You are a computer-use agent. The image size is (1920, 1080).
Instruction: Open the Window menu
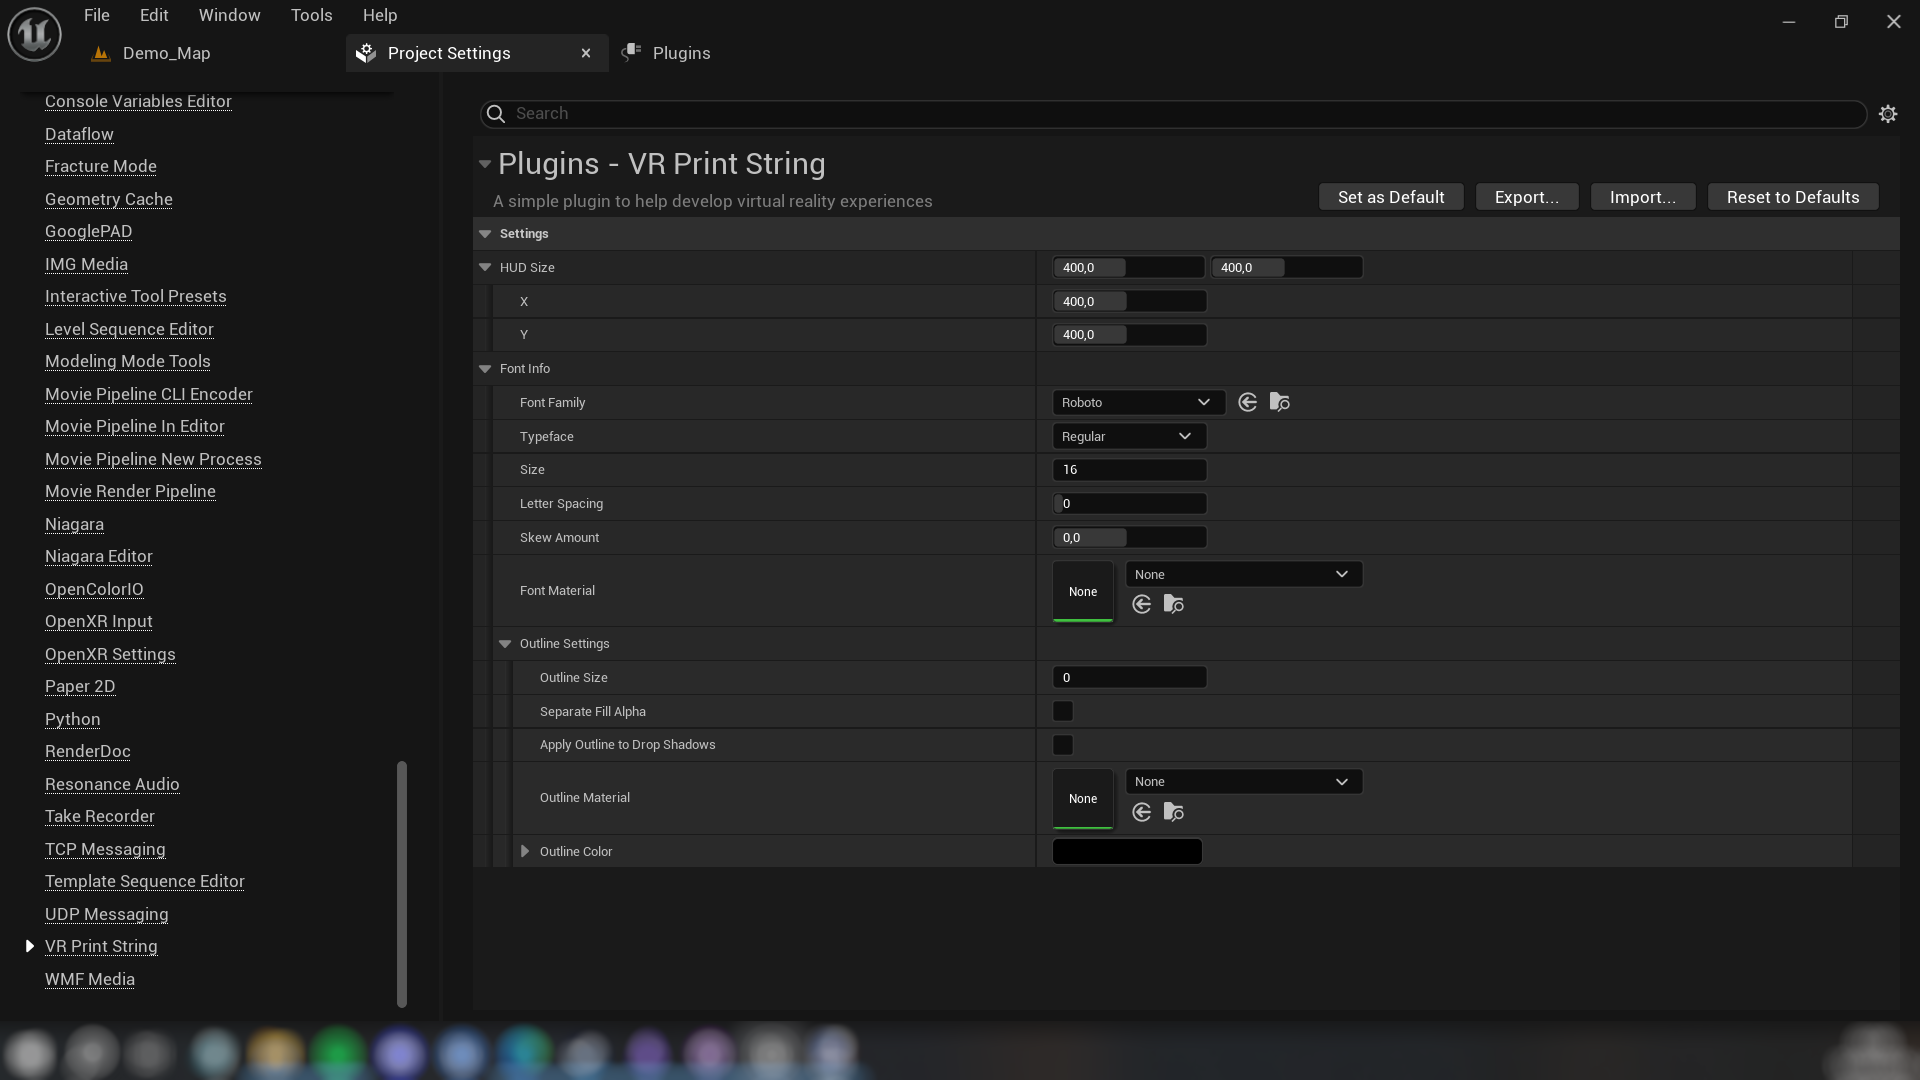click(229, 15)
